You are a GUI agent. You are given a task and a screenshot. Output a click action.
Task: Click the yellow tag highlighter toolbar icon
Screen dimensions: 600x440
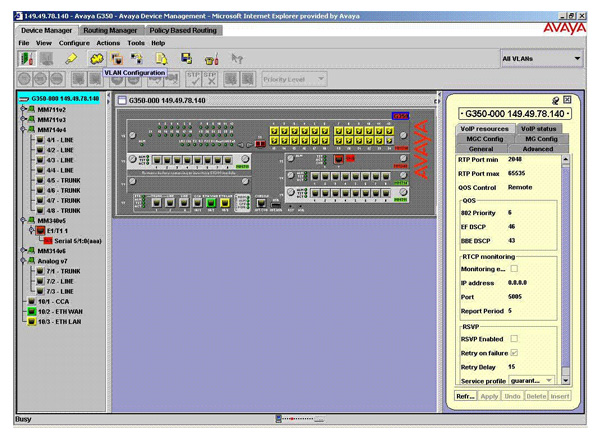click(71, 59)
